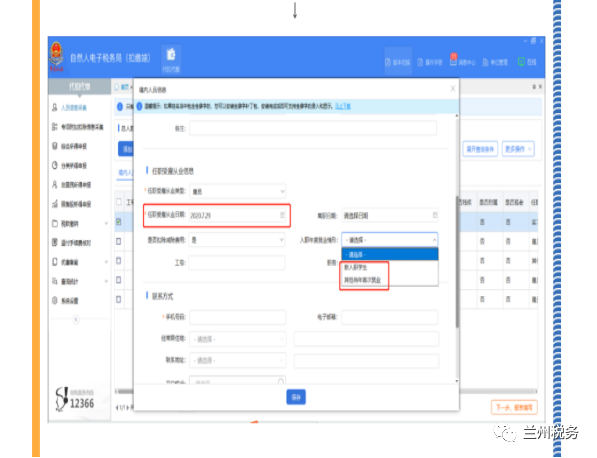Image resolution: width=597 pixels, height=458 pixels.
Task: Switch to the 境内人员 tab
Action: [125, 172]
